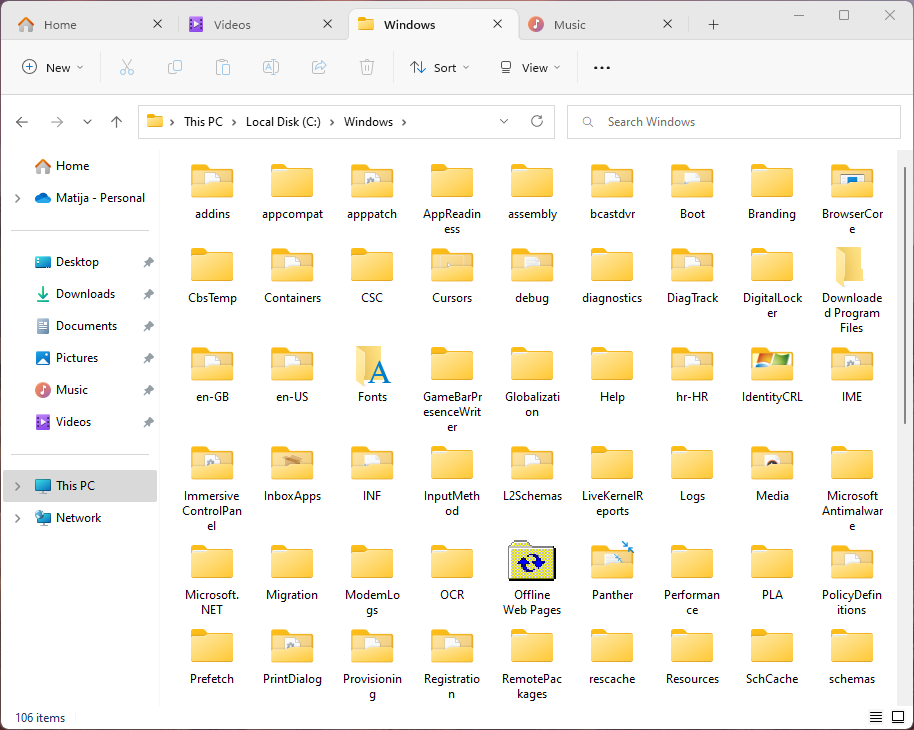Image resolution: width=914 pixels, height=730 pixels.
Task: Open the Media folder
Action: 772,473
